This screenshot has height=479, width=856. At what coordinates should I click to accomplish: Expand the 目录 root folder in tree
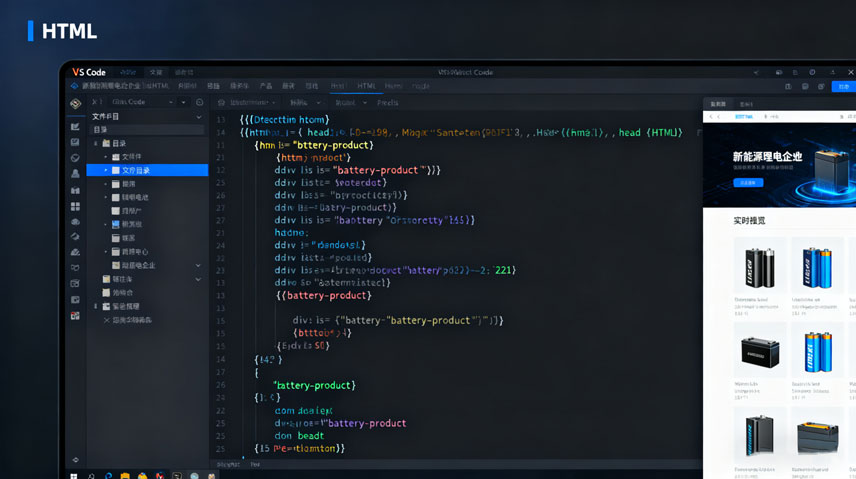click(x=97, y=143)
